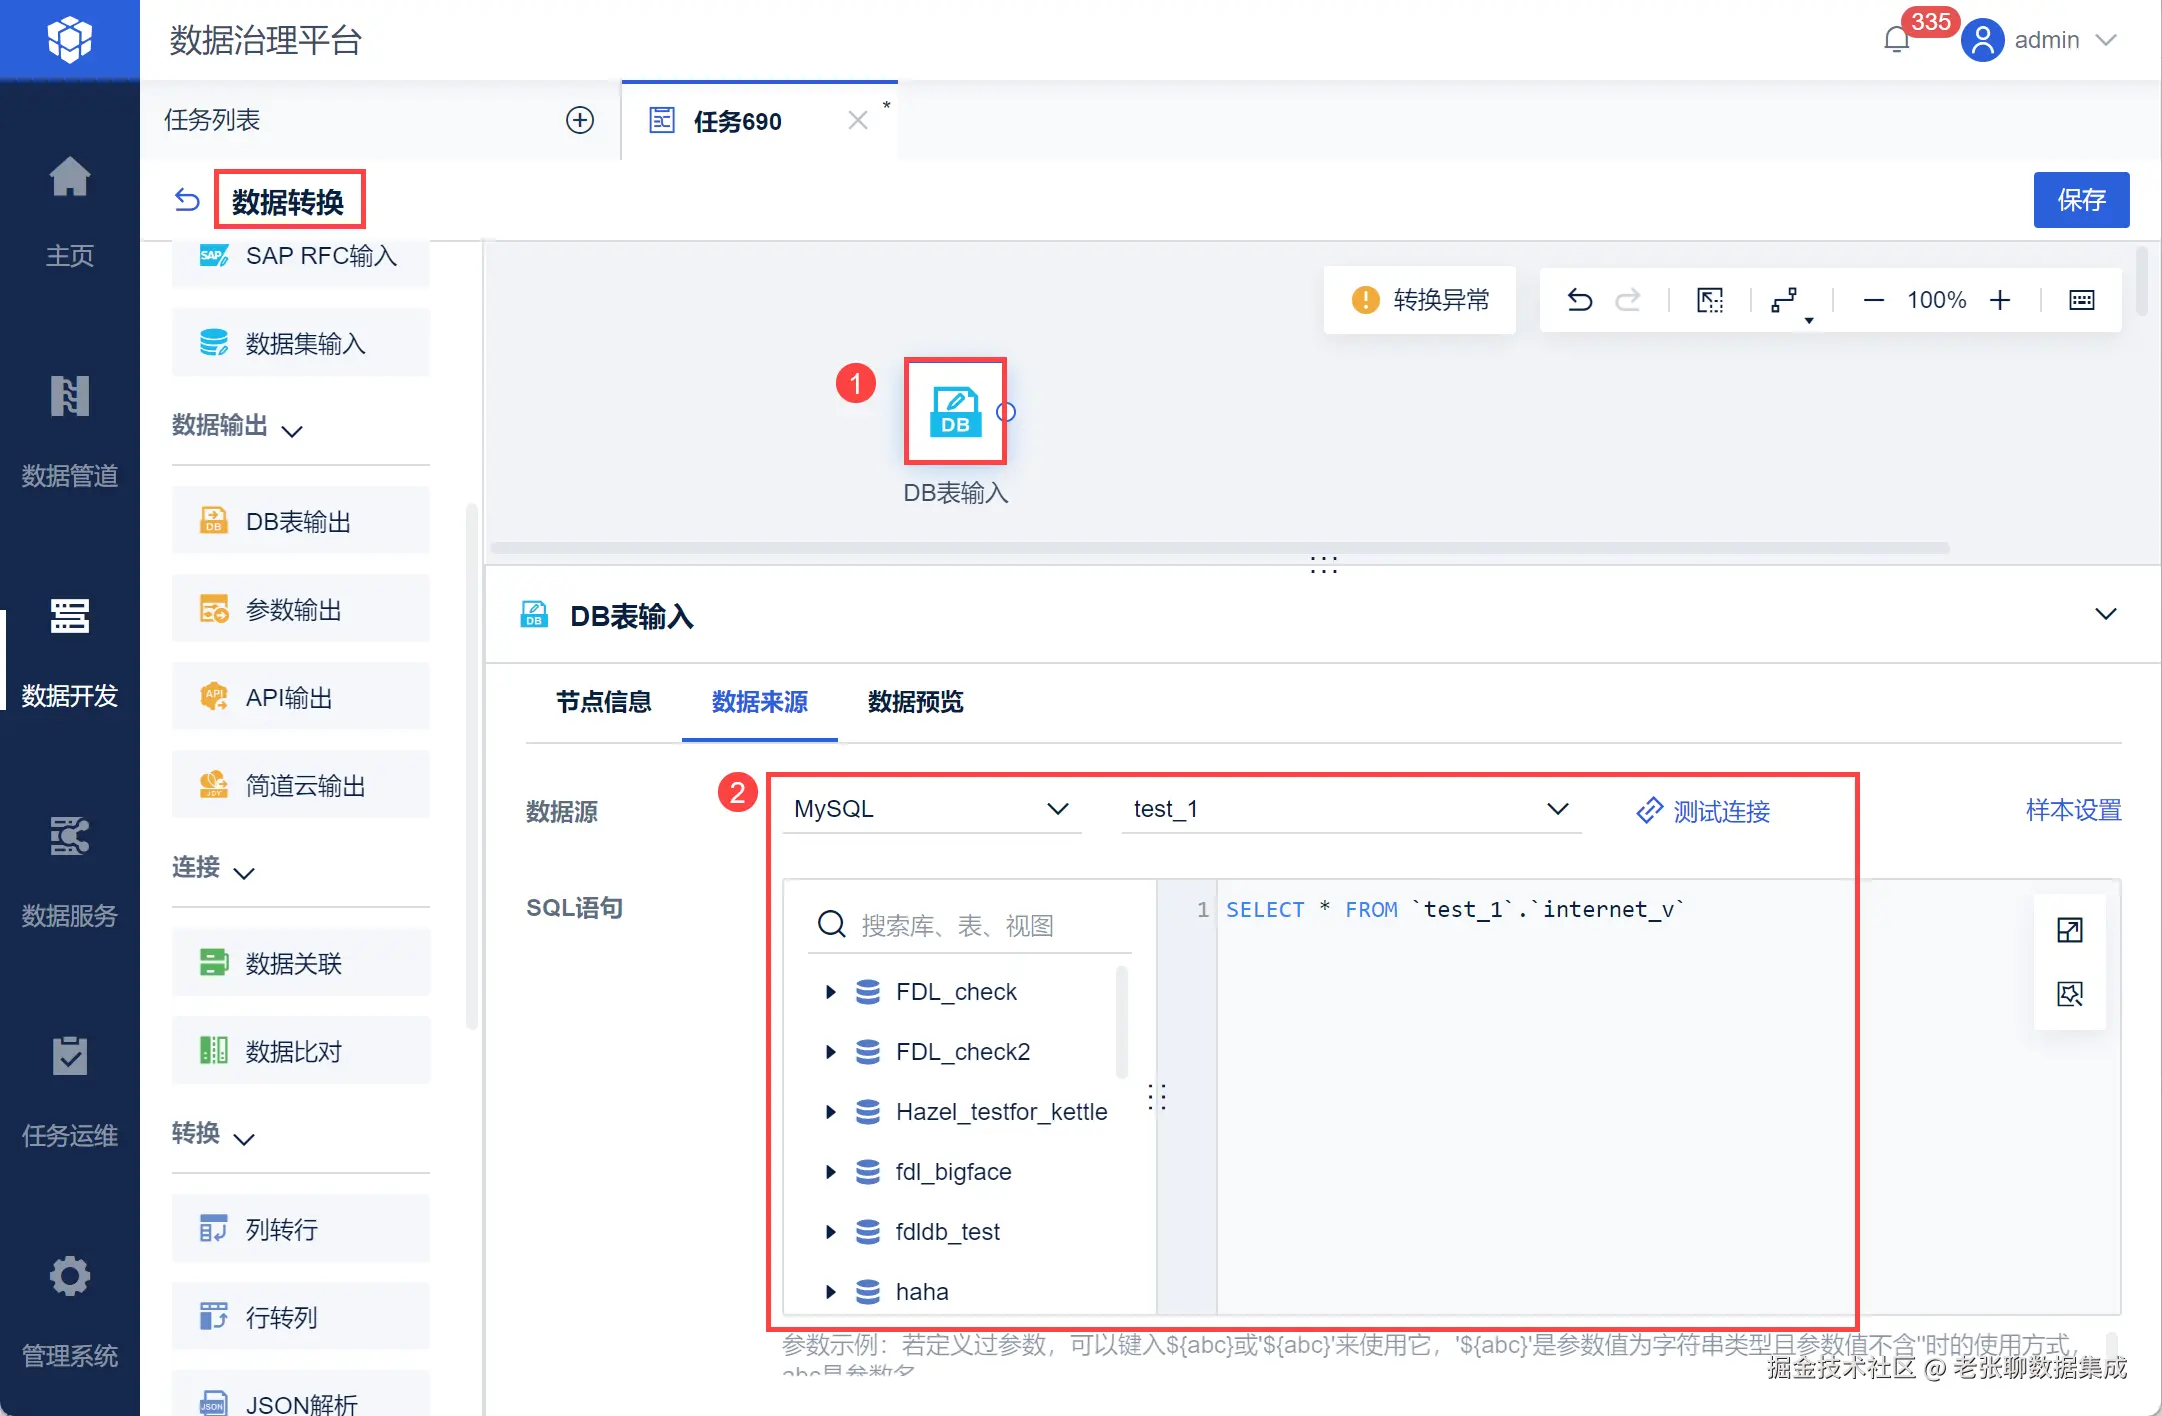2162x1416 pixels.
Task: Click the admin user avatar
Action: pos(1982,40)
